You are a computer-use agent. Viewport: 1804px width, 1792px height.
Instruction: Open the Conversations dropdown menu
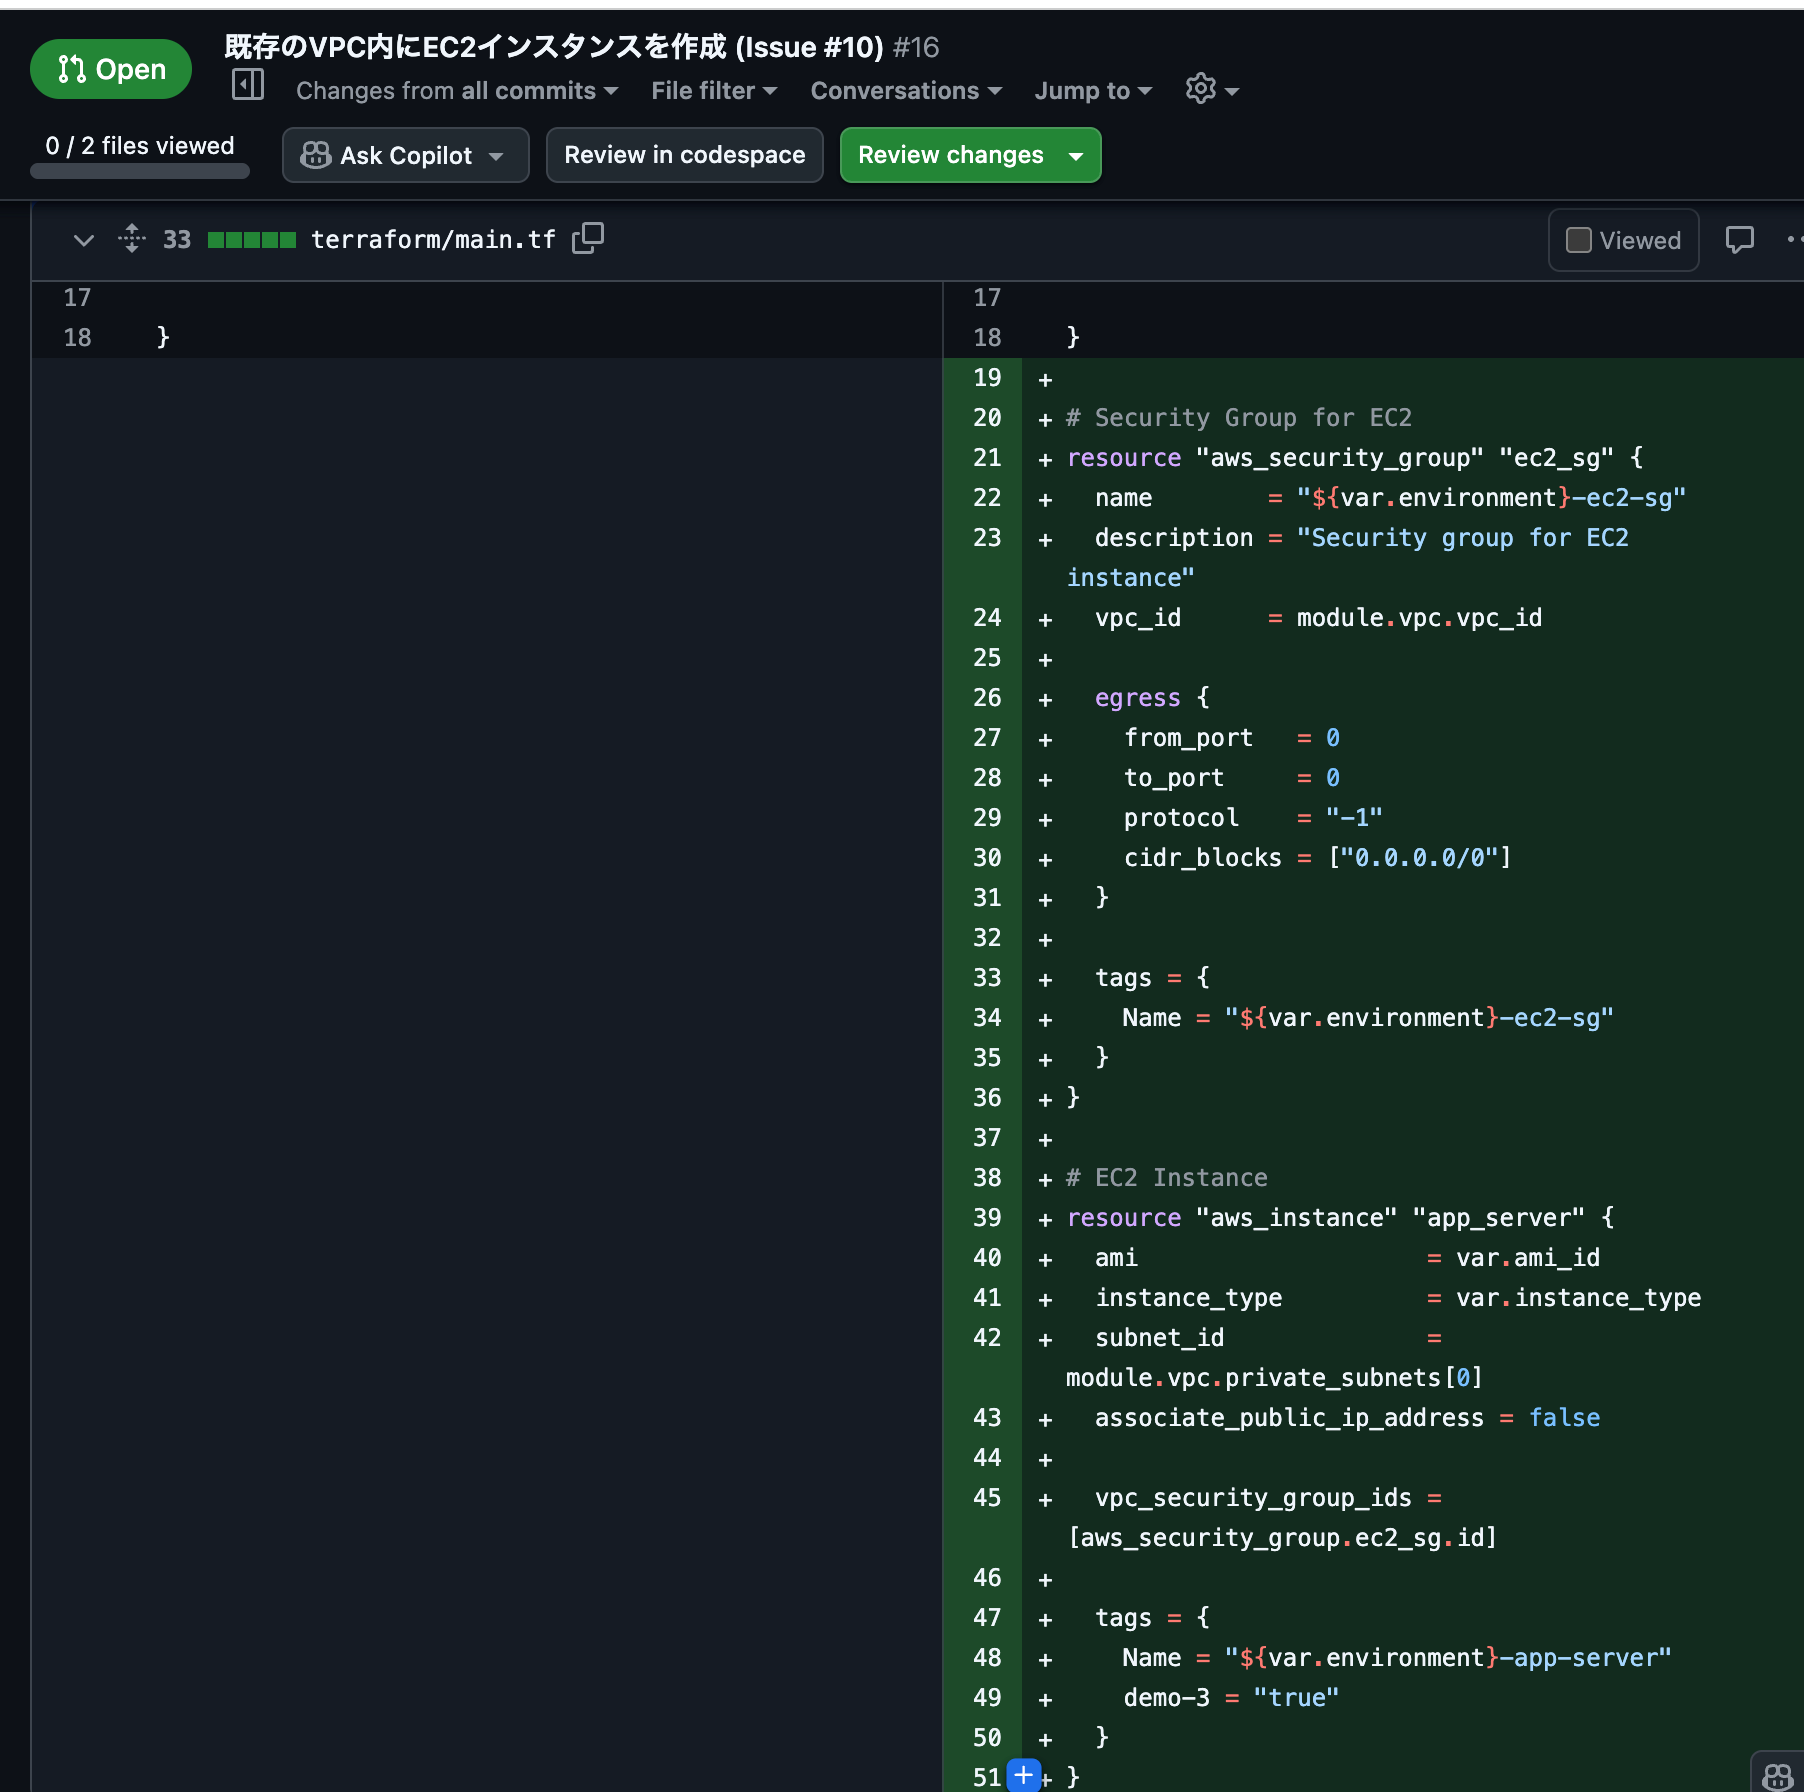[x=906, y=91]
